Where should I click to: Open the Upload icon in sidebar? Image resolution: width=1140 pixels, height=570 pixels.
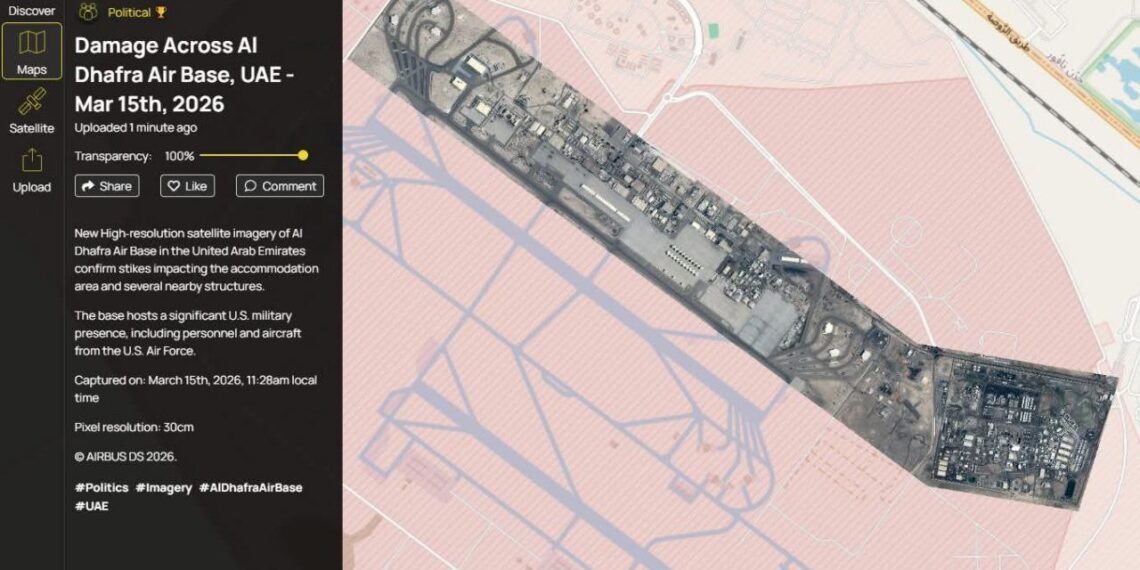[32, 161]
